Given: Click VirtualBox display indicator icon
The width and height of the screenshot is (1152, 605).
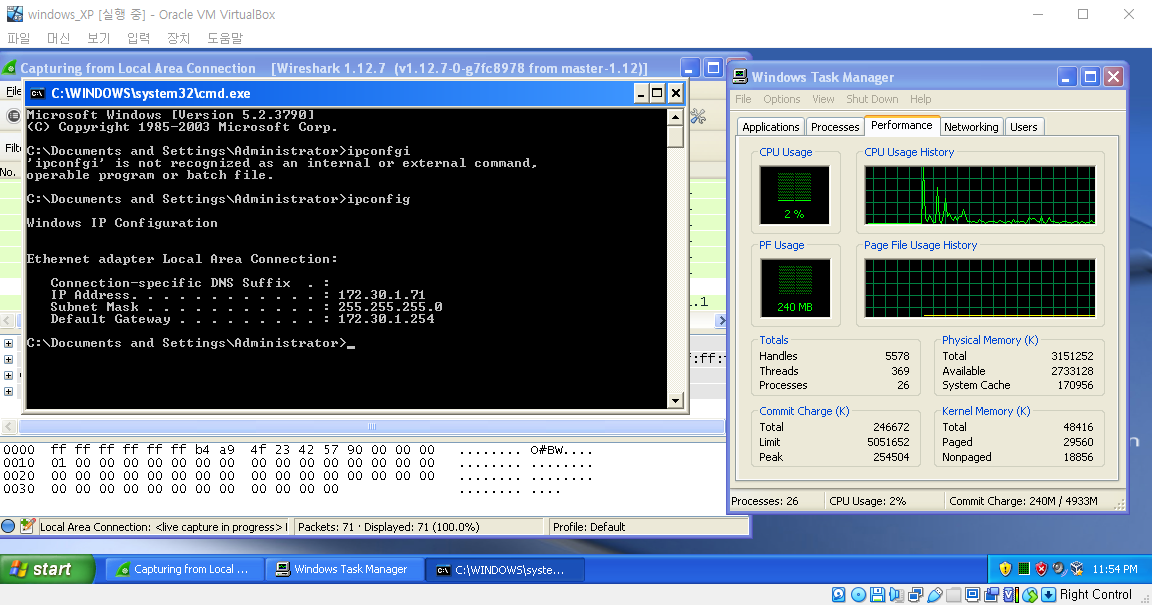Looking at the screenshot, I should [973, 595].
